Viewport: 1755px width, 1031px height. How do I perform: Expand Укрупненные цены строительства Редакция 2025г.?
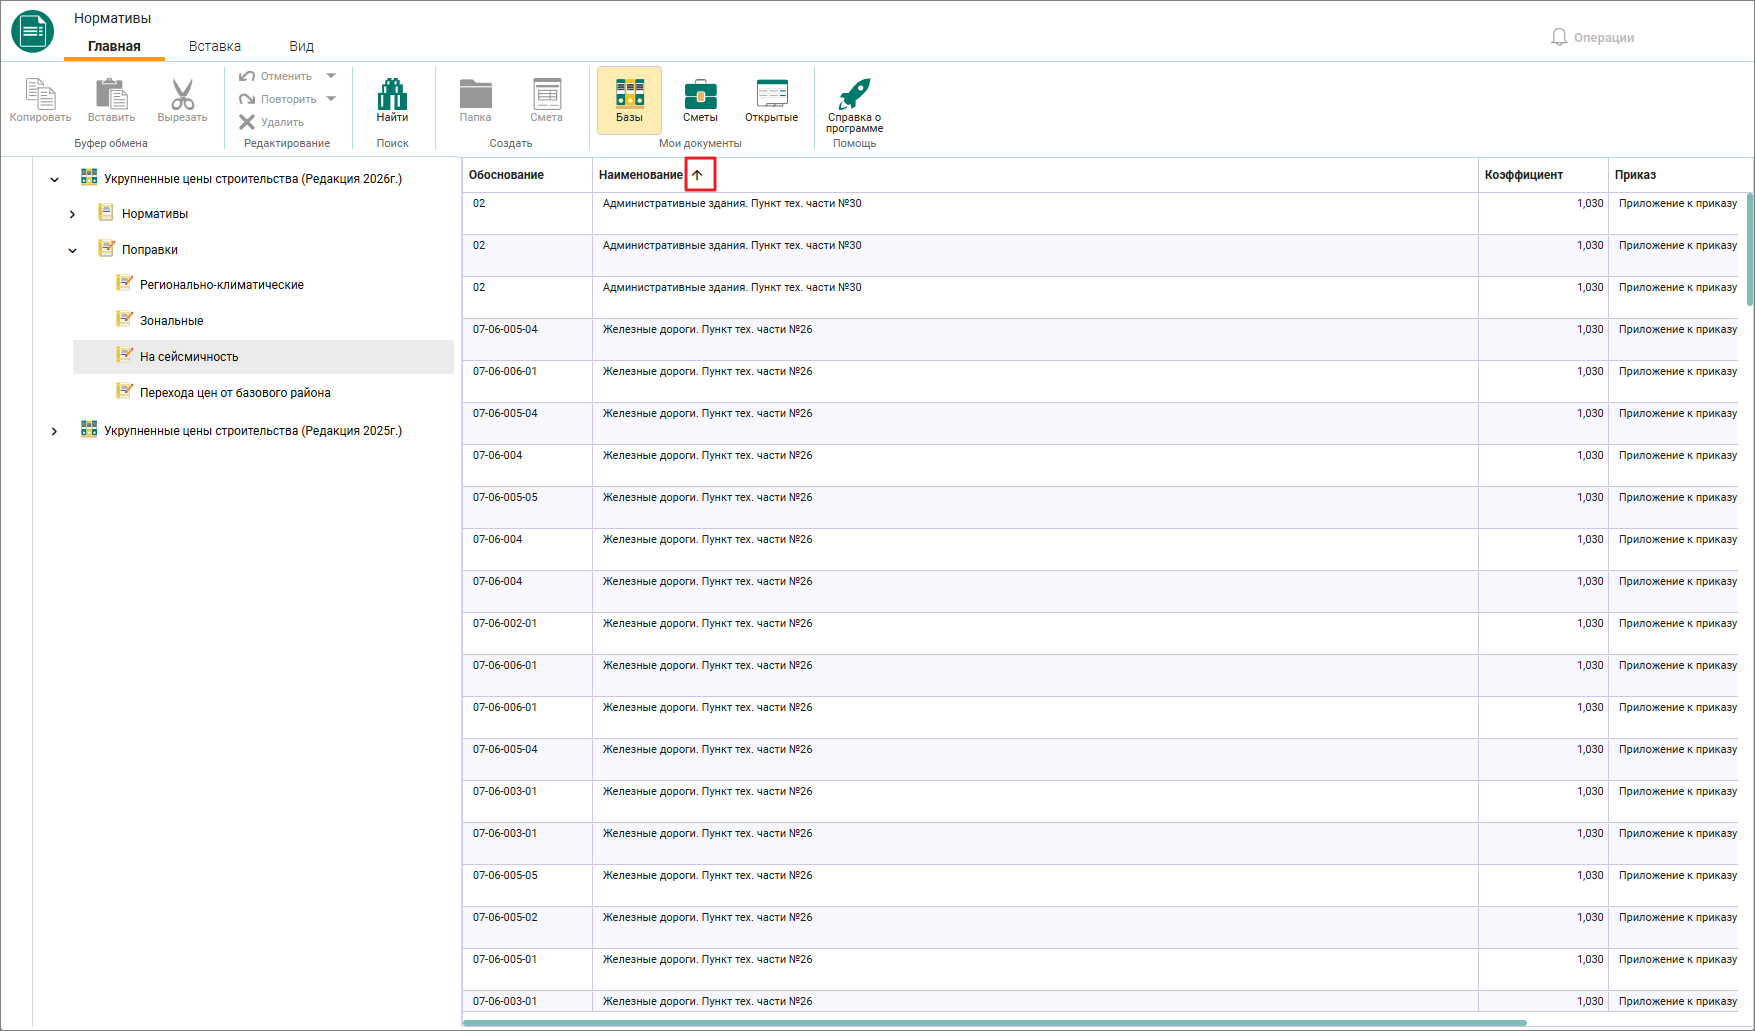[54, 431]
